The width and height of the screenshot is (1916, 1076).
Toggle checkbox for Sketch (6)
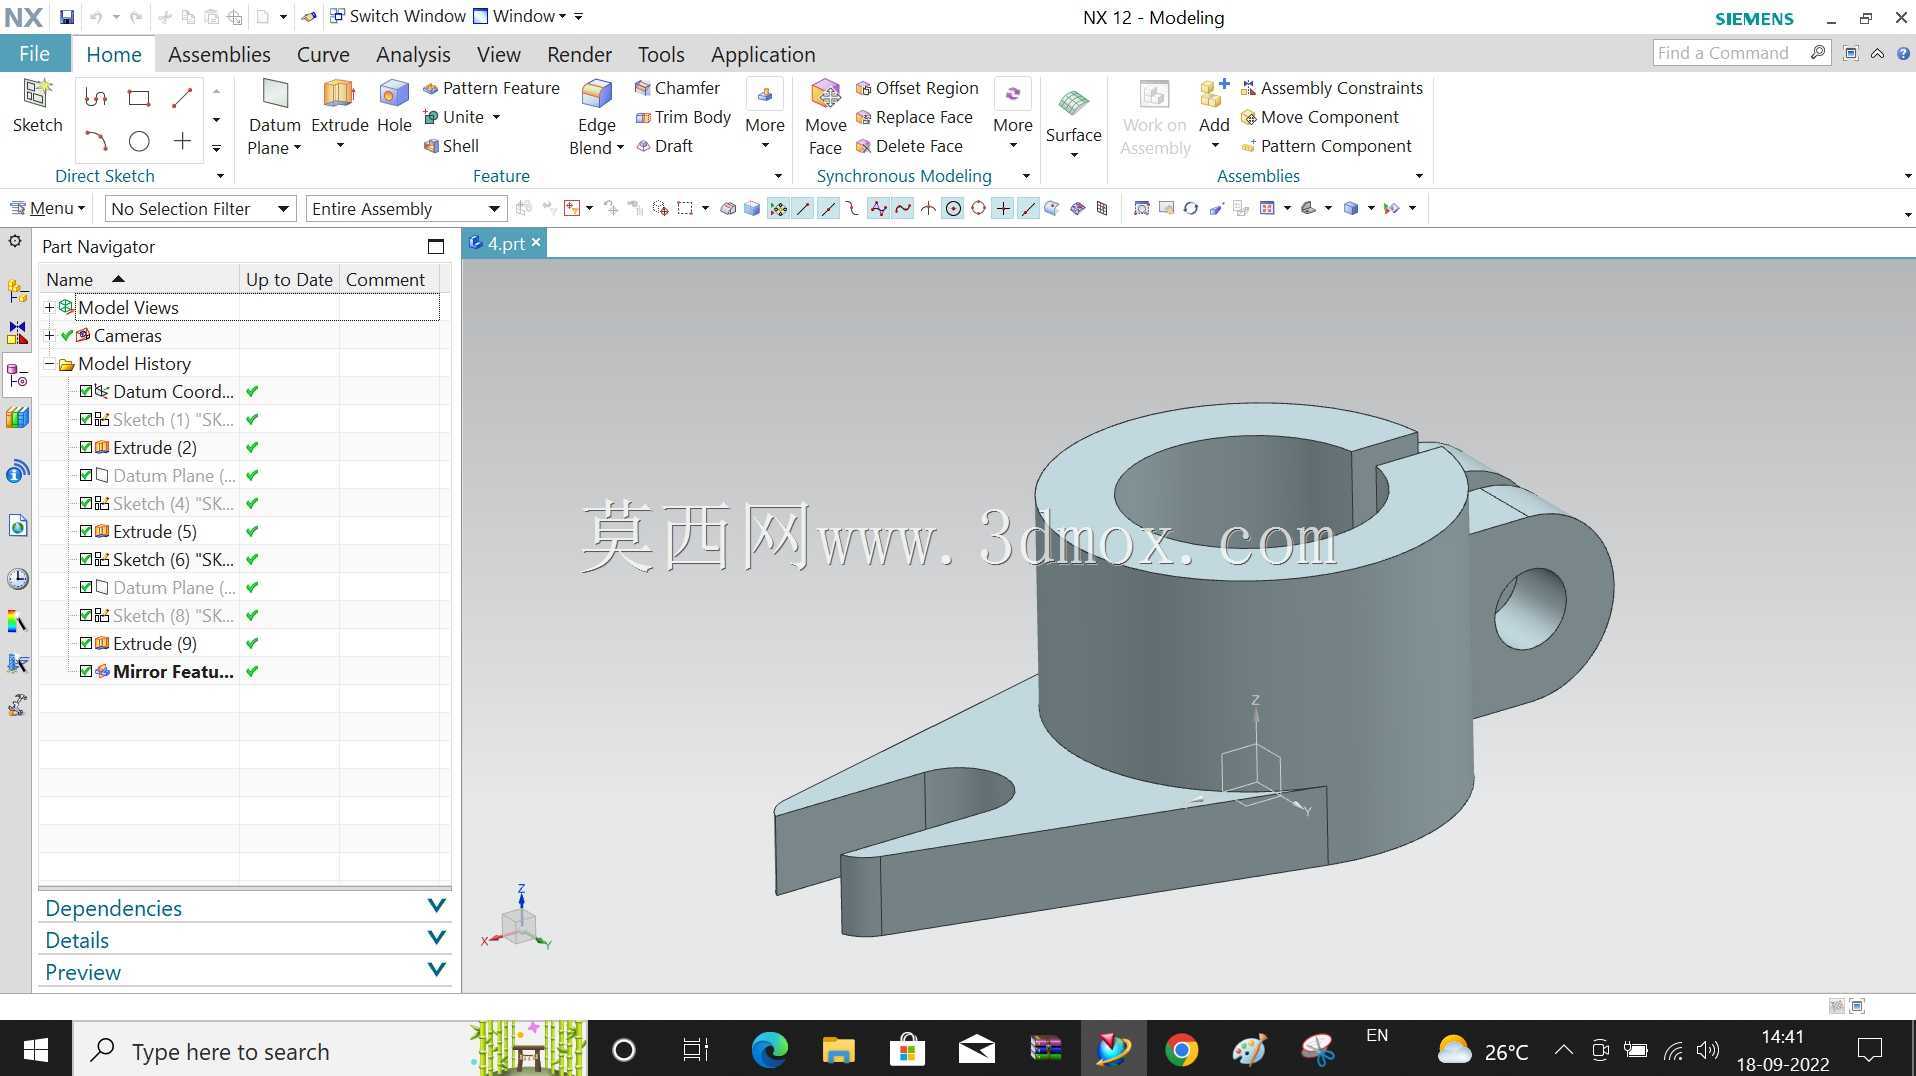[86, 559]
